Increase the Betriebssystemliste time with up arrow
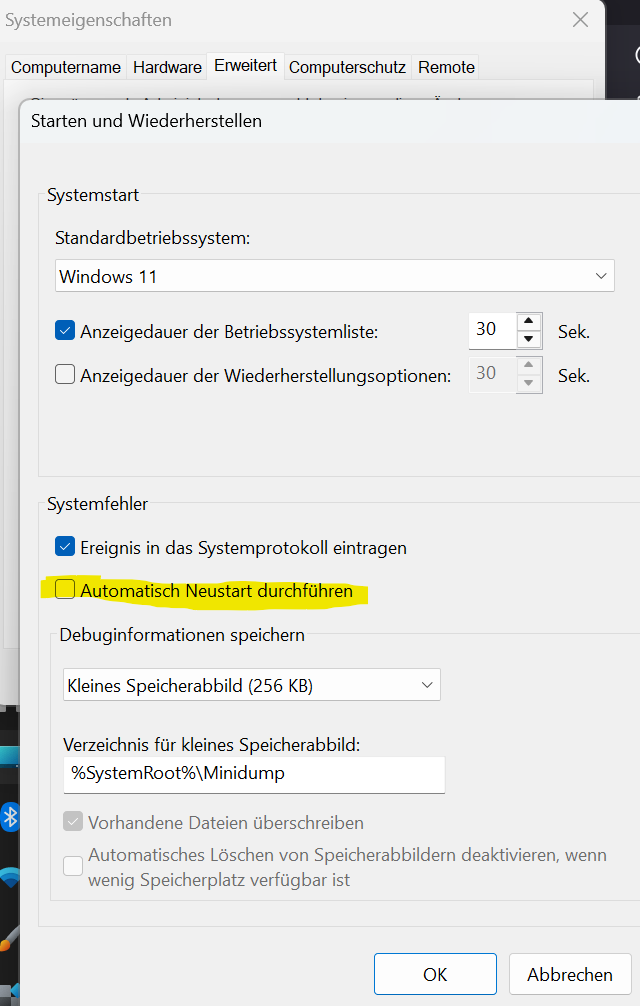The image size is (640, 1006). coord(529,322)
